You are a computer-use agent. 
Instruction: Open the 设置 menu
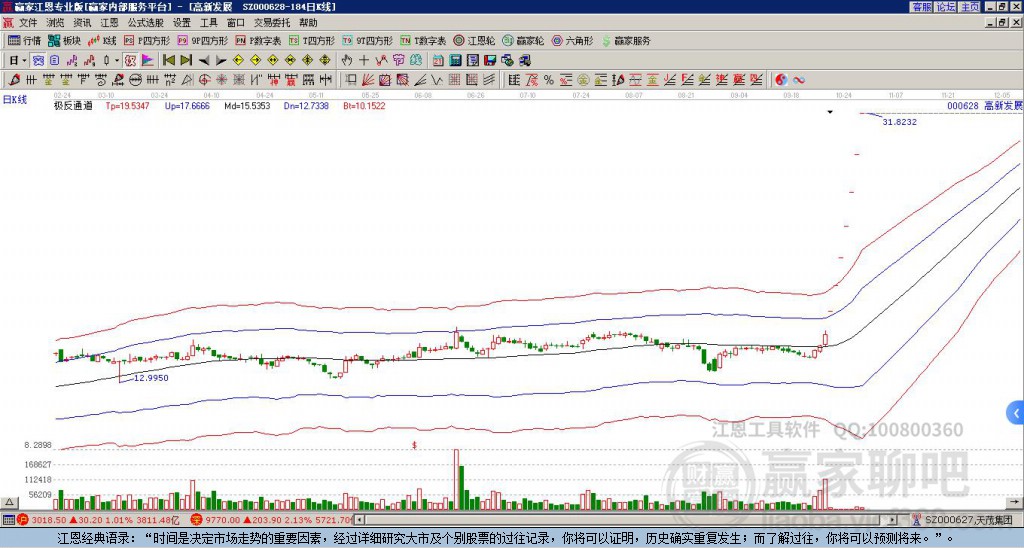pyautogui.click(x=182, y=23)
